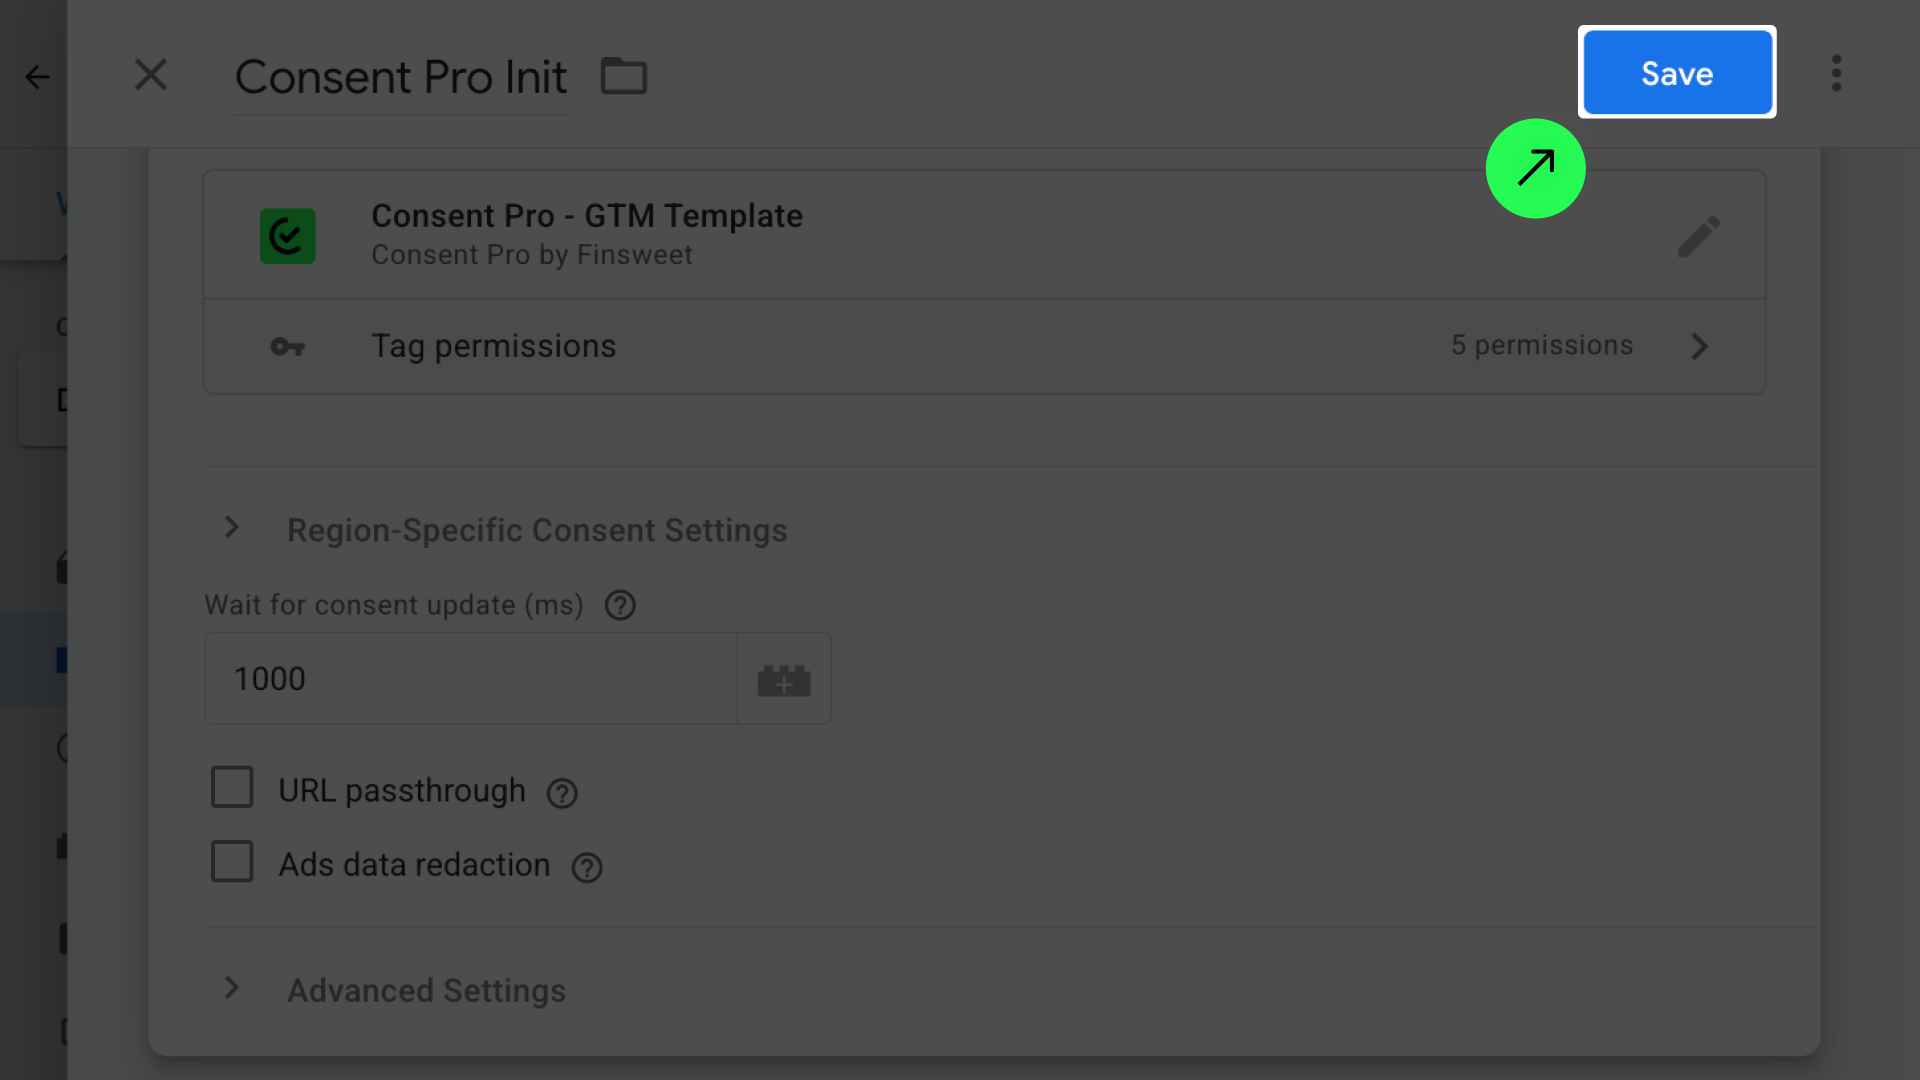1920x1080 pixels.
Task: Click the 5 permissions label
Action: (x=1541, y=346)
